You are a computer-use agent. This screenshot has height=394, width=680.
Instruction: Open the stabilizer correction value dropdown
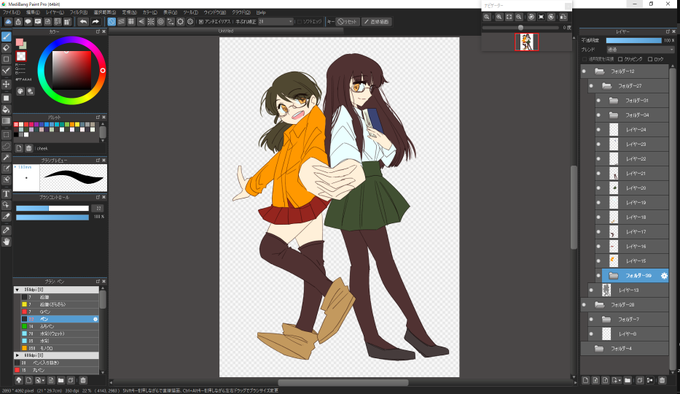(x=275, y=21)
